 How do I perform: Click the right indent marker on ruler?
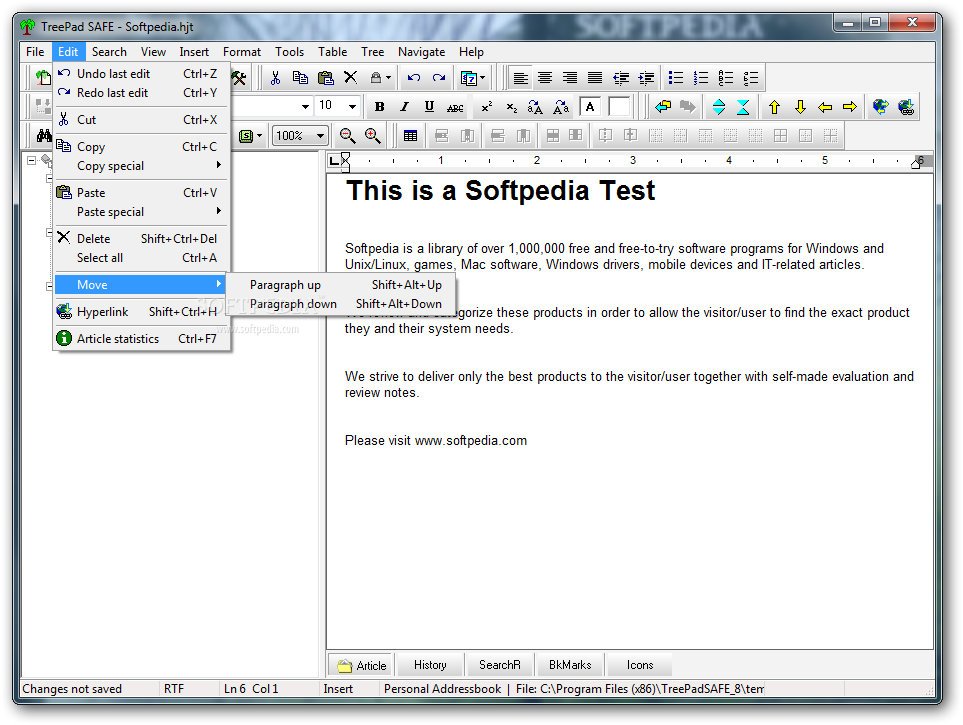click(x=916, y=163)
